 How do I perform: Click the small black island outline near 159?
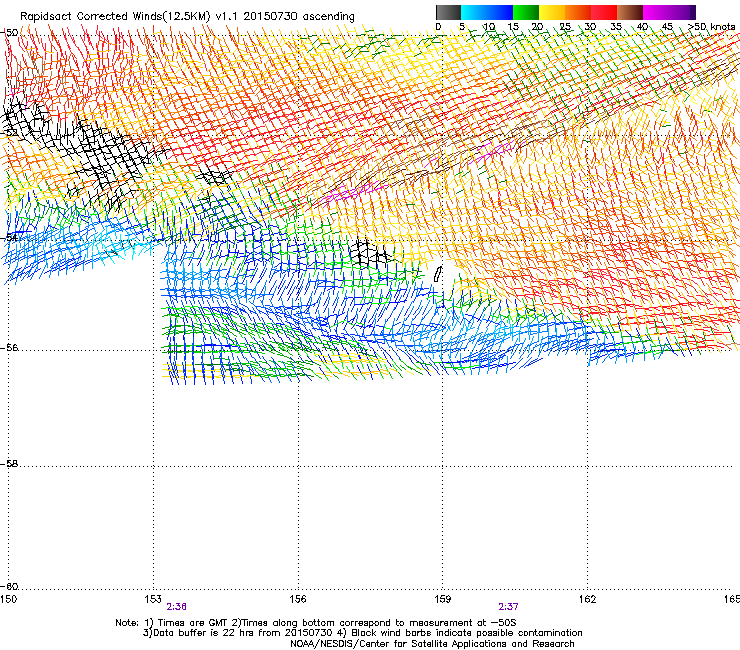coord(437,274)
